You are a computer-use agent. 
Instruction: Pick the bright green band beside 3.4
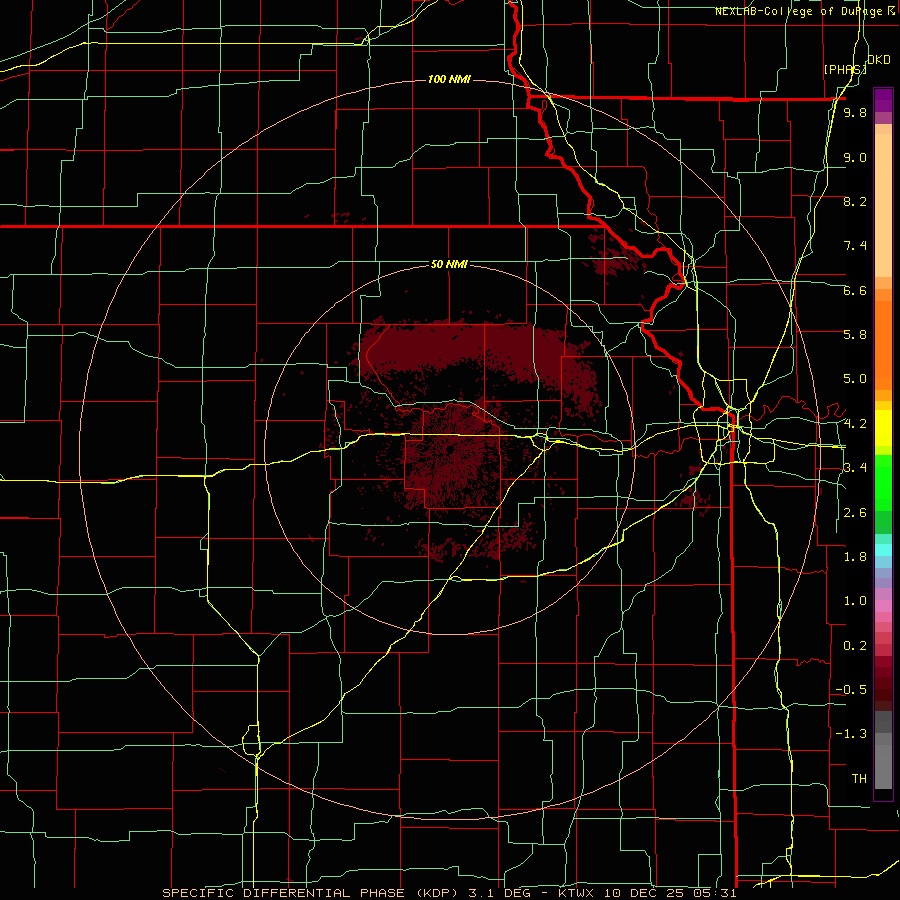pyautogui.click(x=883, y=482)
